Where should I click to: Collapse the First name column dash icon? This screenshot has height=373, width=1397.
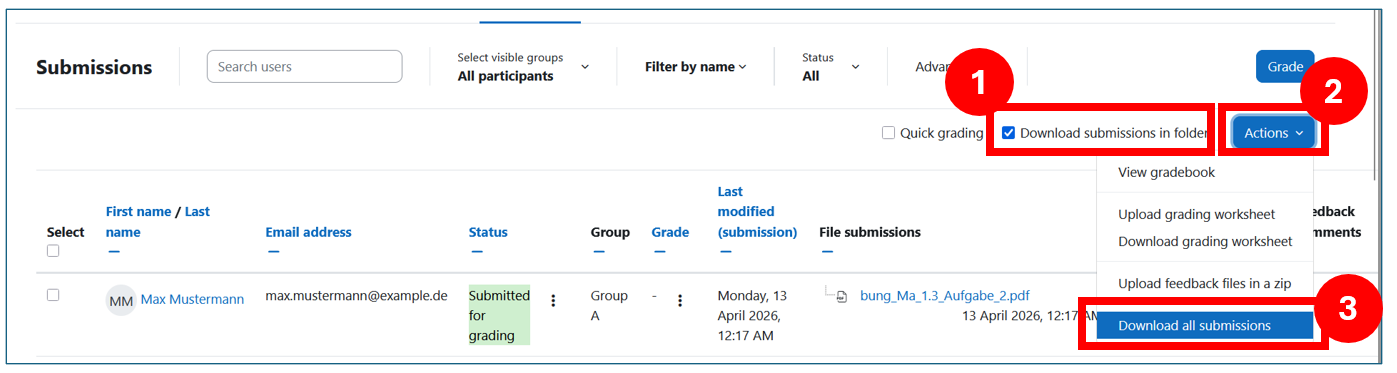click(x=113, y=251)
